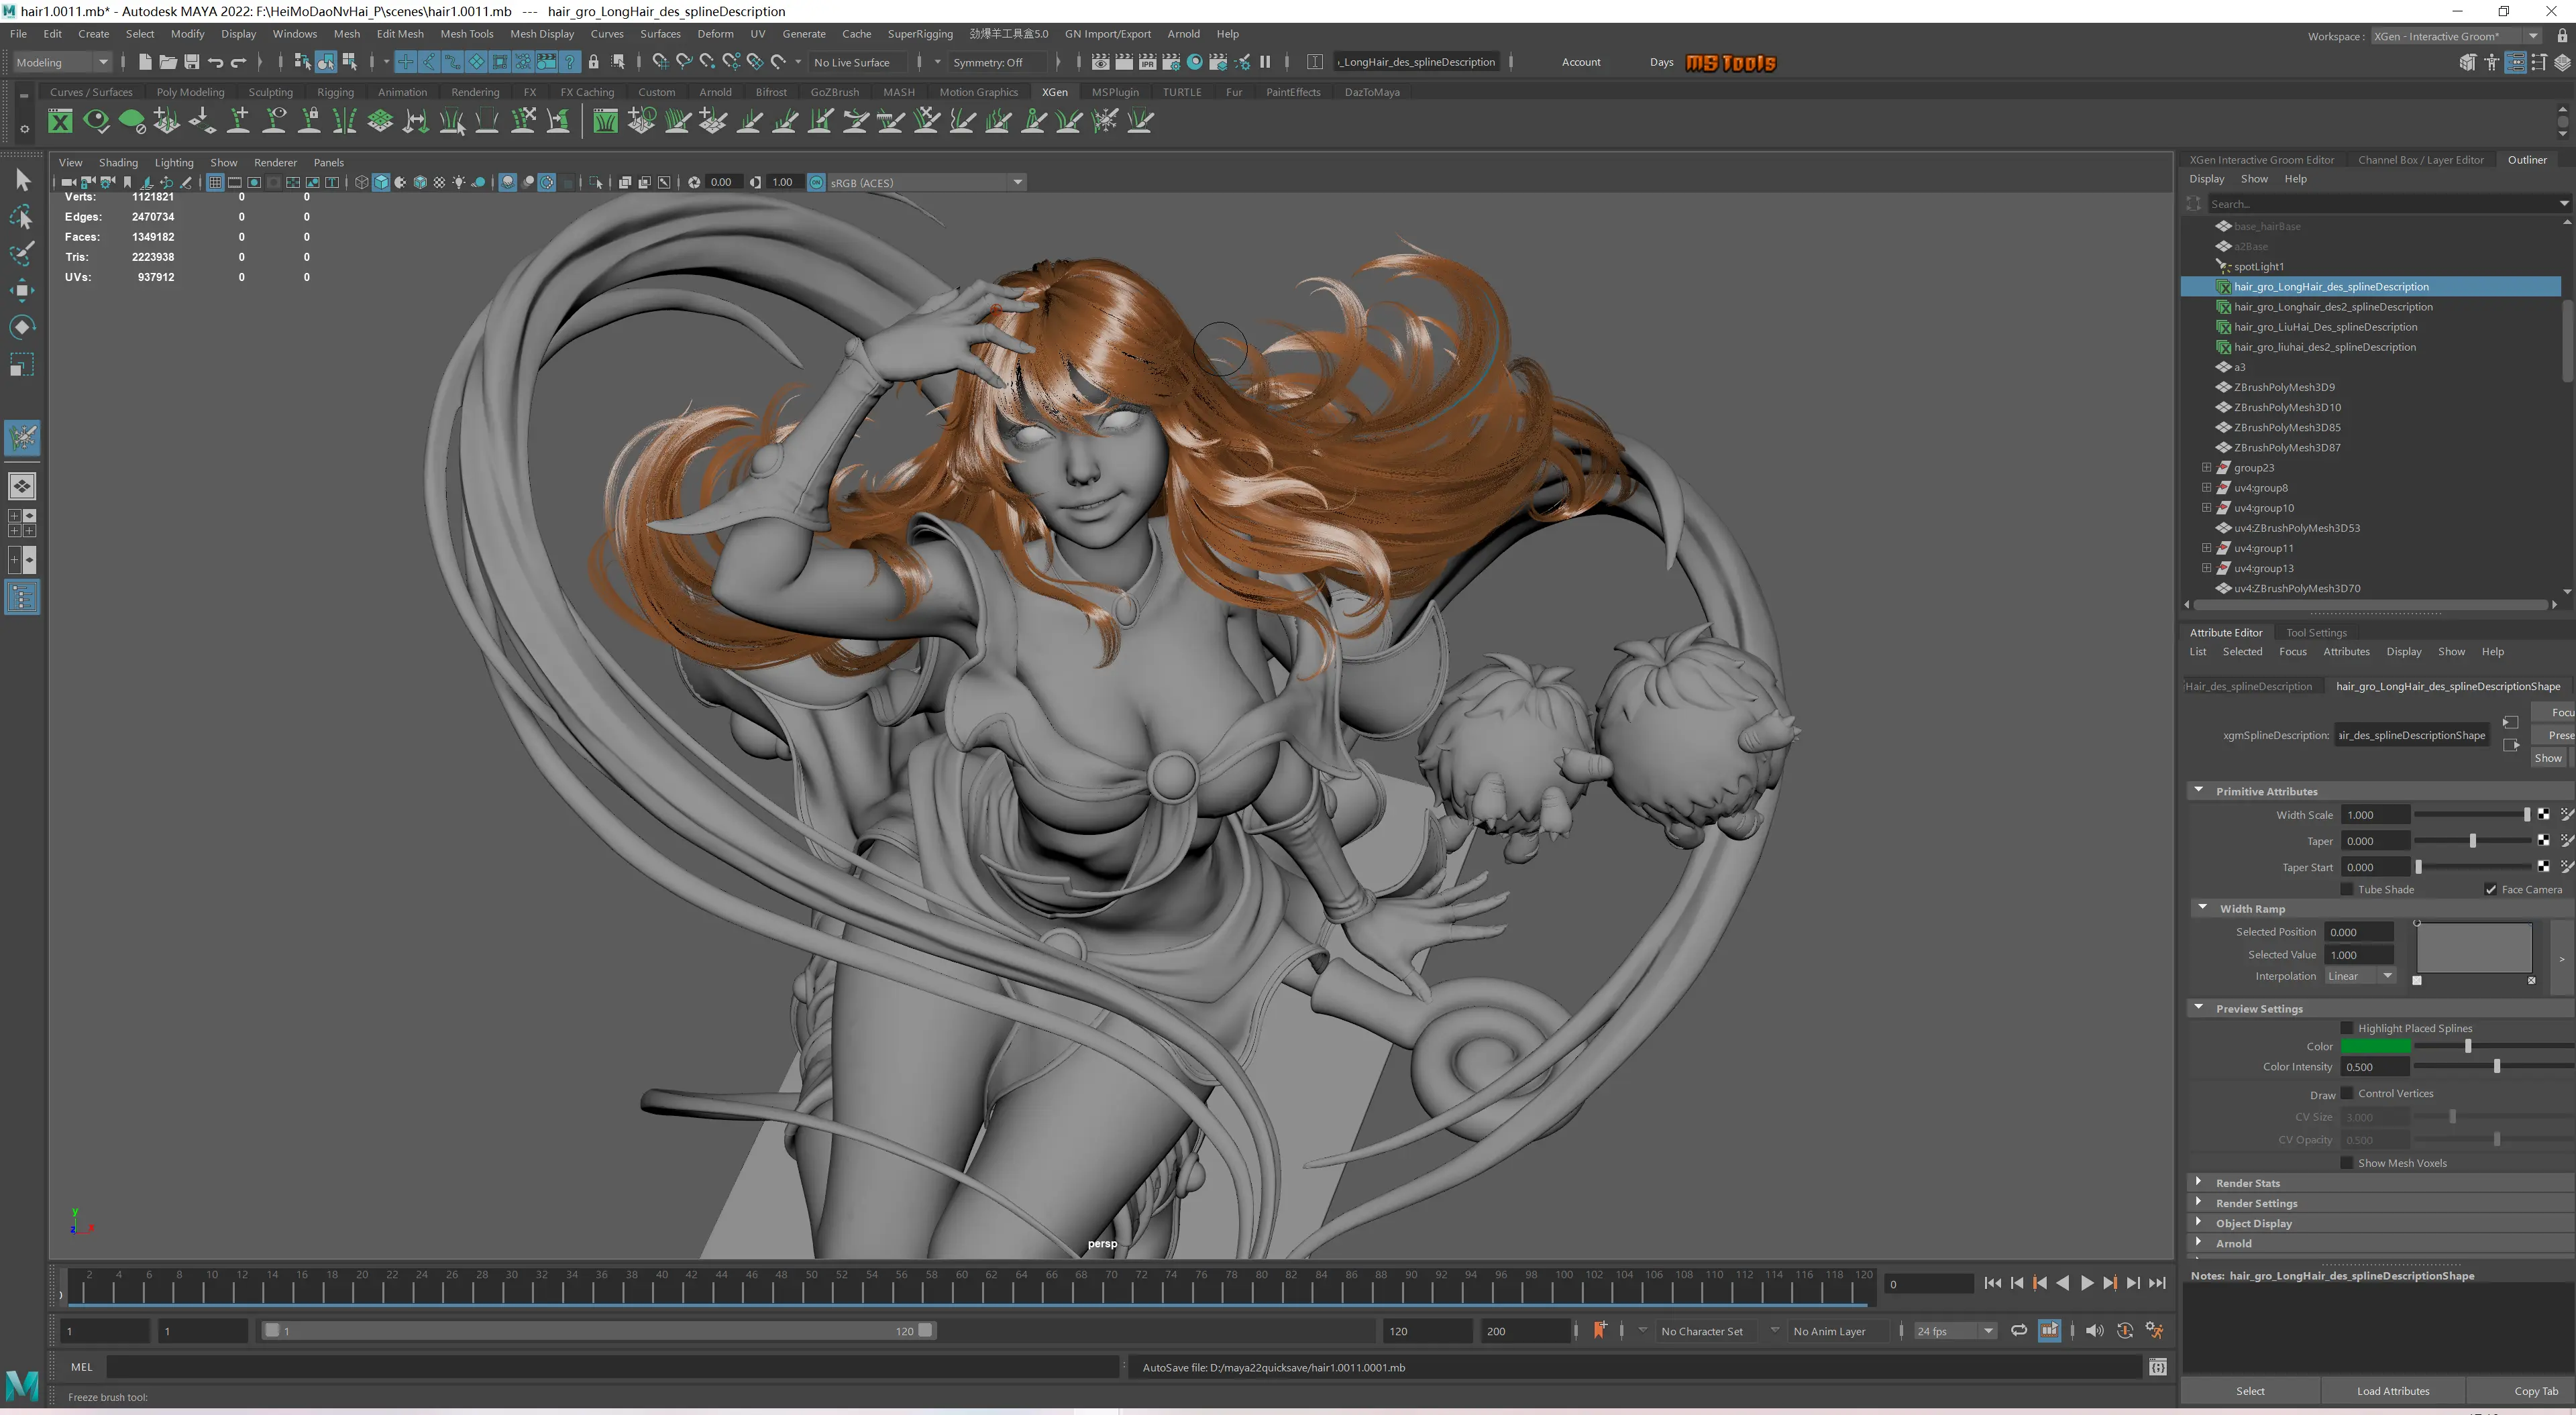The width and height of the screenshot is (2576, 1415).
Task: Select the Lasso tool in toolbox
Action: coord(22,217)
